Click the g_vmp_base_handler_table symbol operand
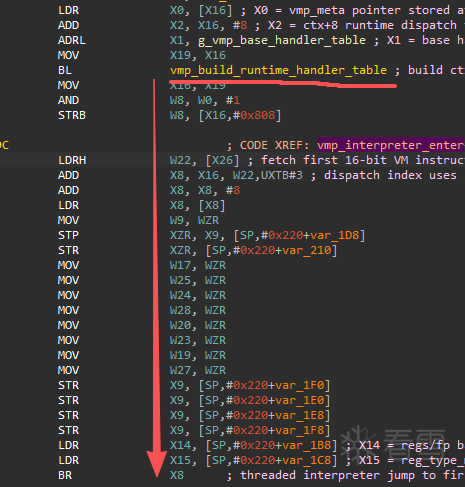Image resolution: width=465 pixels, height=487 pixels. click(282, 40)
